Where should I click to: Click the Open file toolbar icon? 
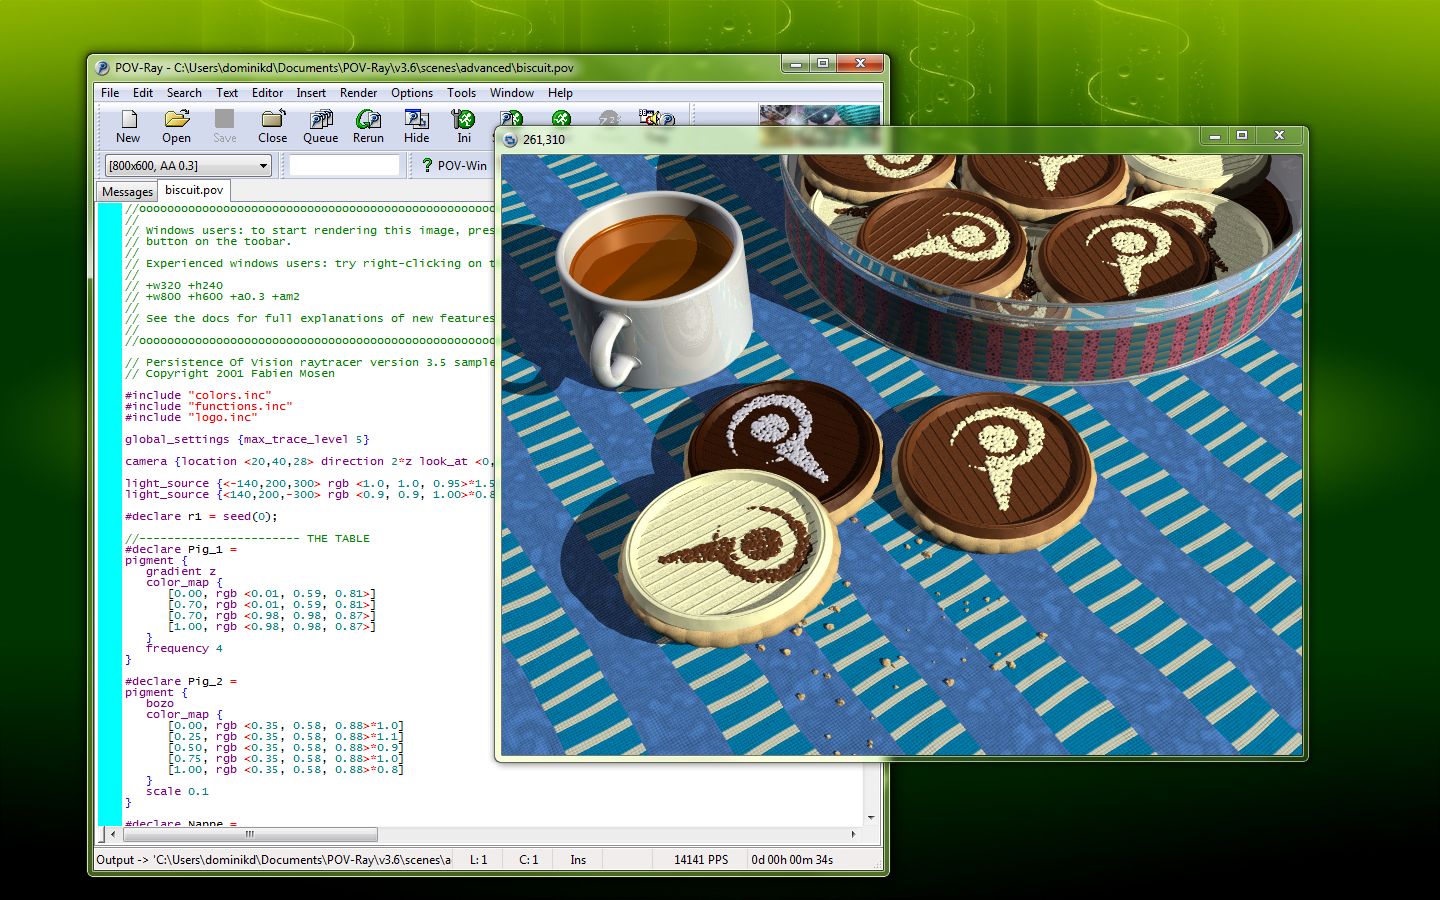(x=176, y=127)
